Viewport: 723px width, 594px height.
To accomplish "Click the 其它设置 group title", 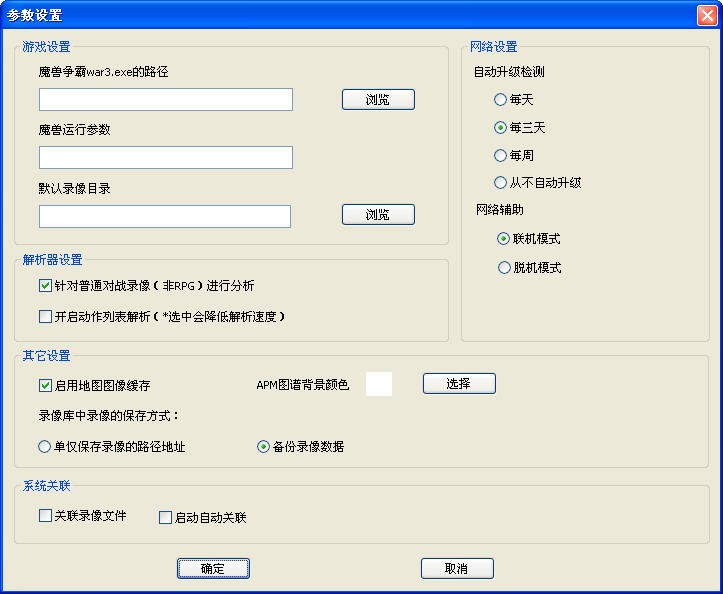I will [x=46, y=356].
